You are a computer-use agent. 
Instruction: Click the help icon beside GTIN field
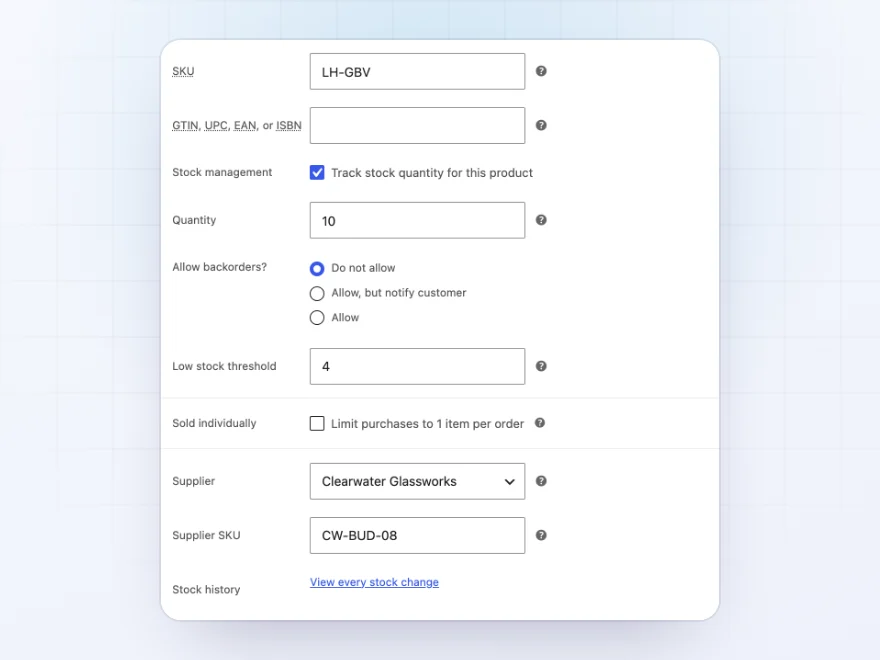pyautogui.click(x=541, y=125)
